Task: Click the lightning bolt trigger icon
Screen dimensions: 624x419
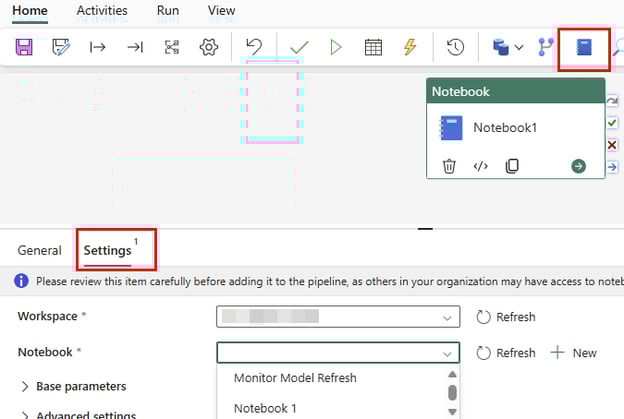Action: point(410,47)
